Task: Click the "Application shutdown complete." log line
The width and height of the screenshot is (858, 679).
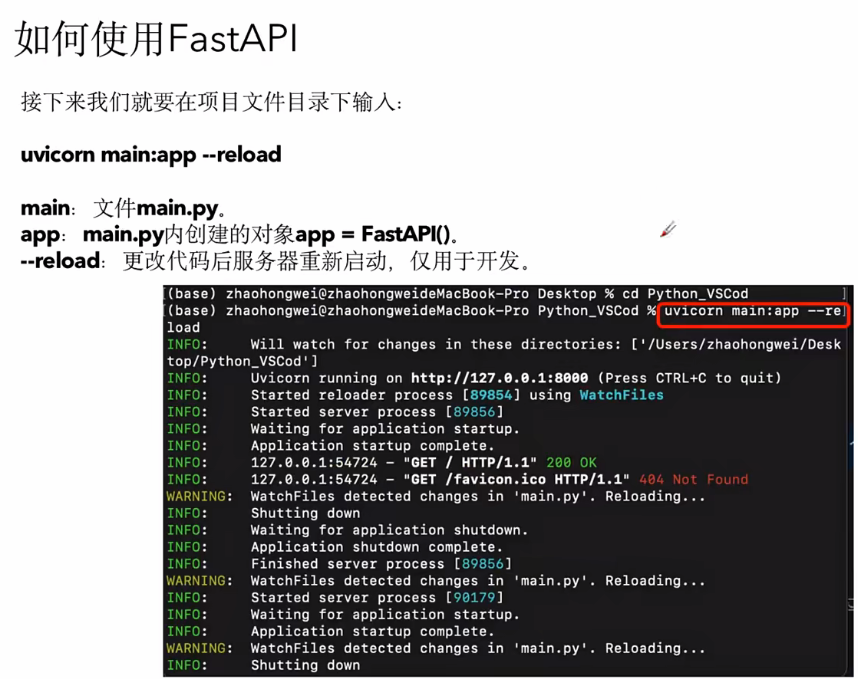Action: tap(376, 547)
